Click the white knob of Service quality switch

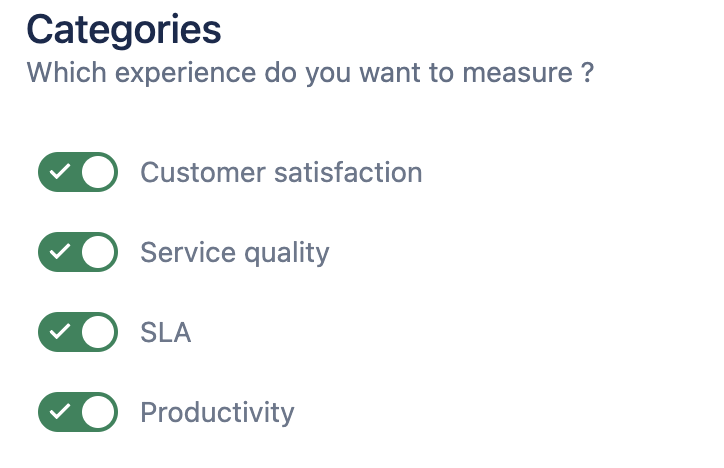98,252
